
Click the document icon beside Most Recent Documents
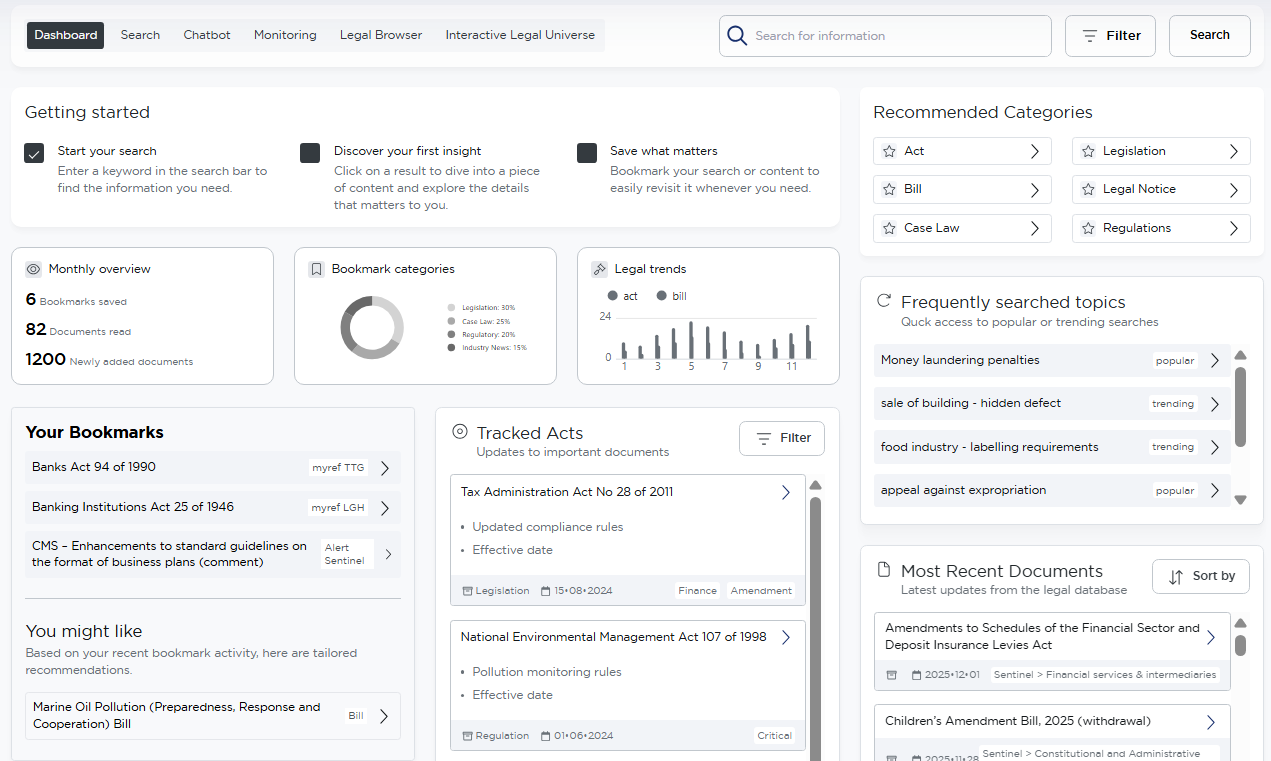point(883,569)
